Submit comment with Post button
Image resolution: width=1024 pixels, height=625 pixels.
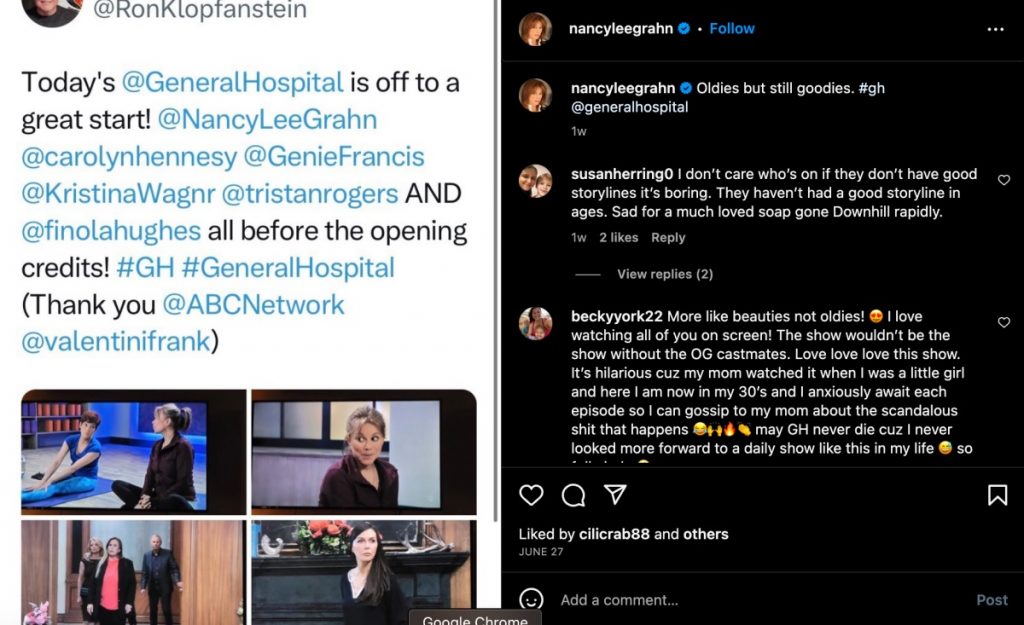tap(992, 600)
